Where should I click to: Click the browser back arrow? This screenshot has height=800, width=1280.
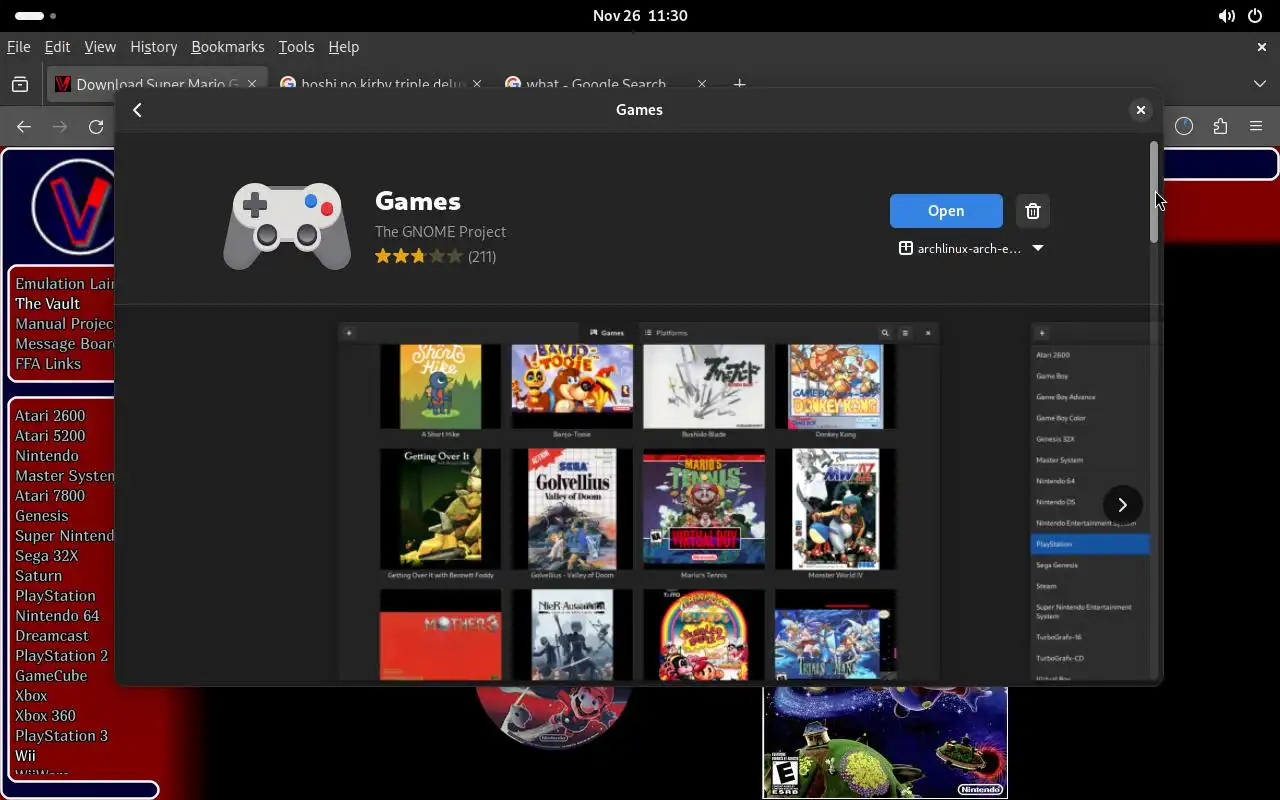[x=24, y=126]
